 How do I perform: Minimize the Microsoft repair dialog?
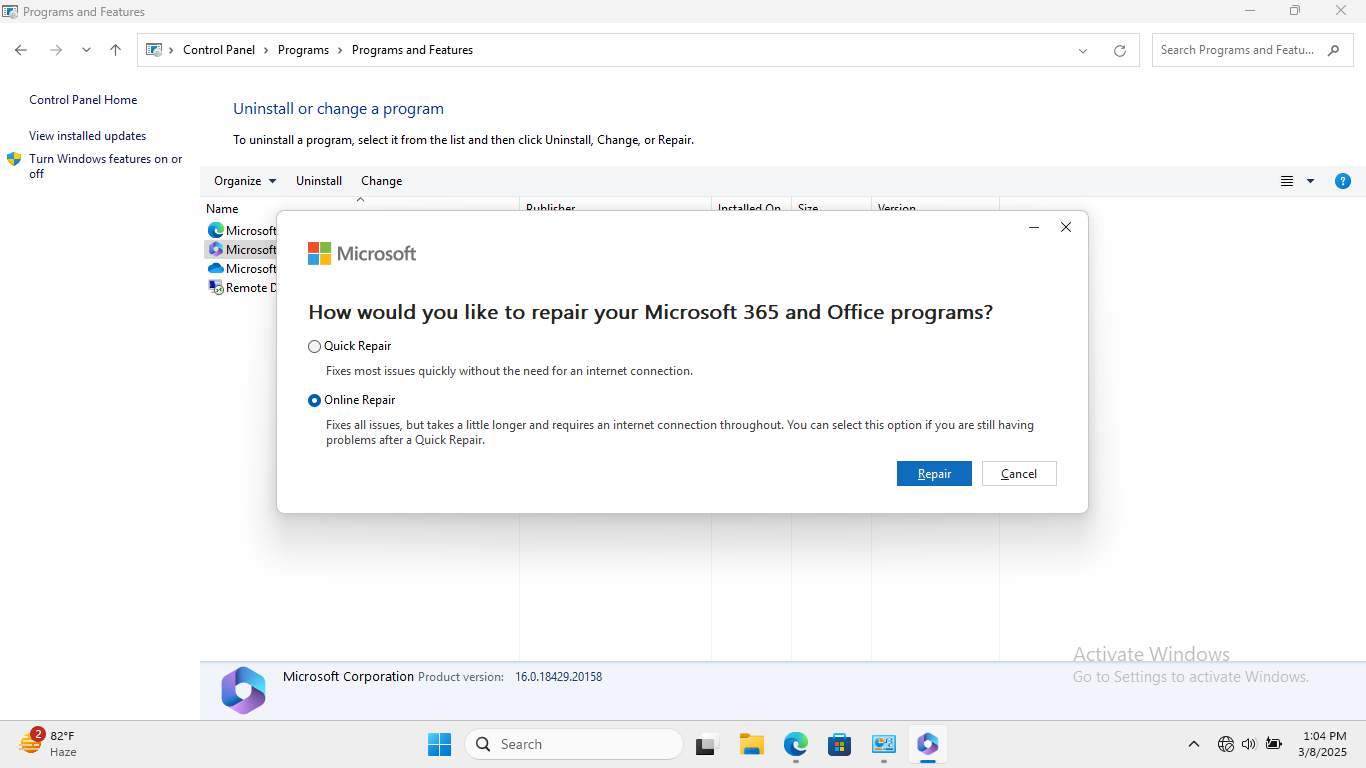coord(1034,227)
